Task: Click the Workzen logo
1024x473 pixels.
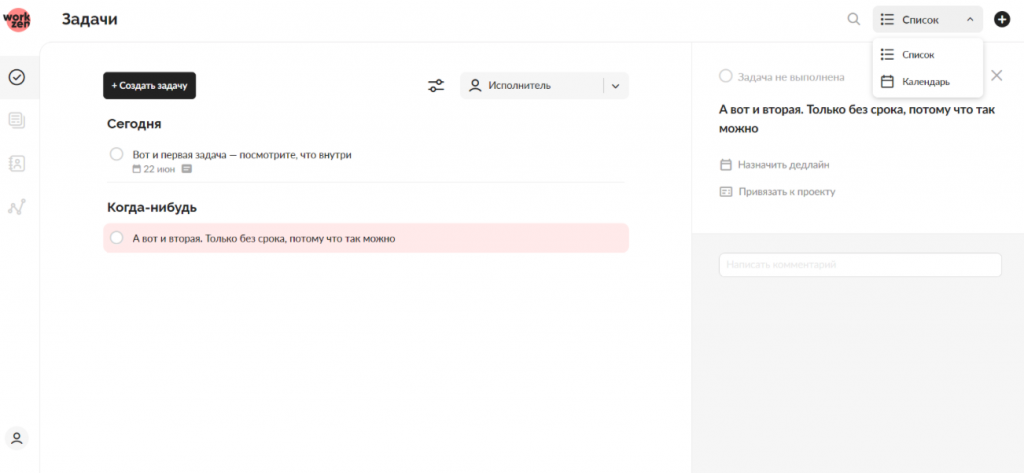Action: tap(17, 20)
